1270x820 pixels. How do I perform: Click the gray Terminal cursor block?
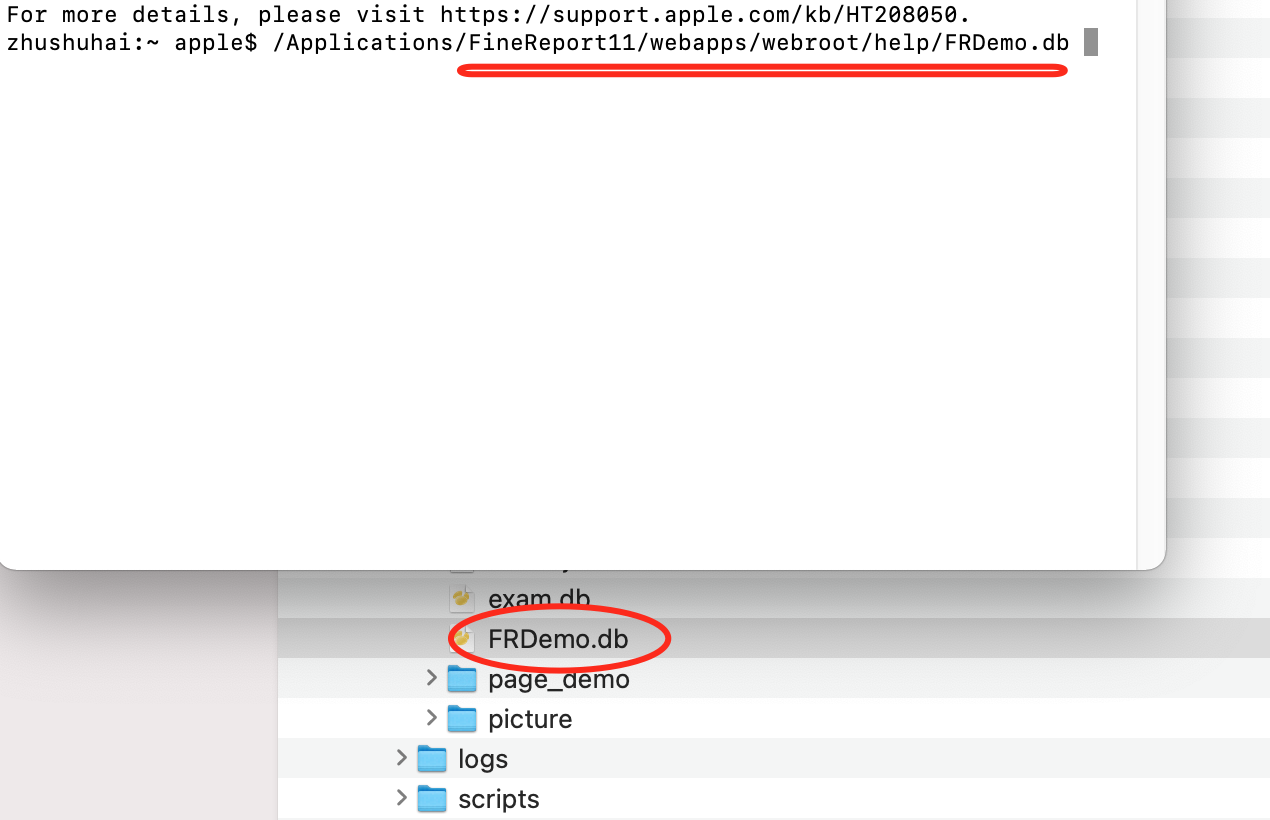click(1091, 43)
